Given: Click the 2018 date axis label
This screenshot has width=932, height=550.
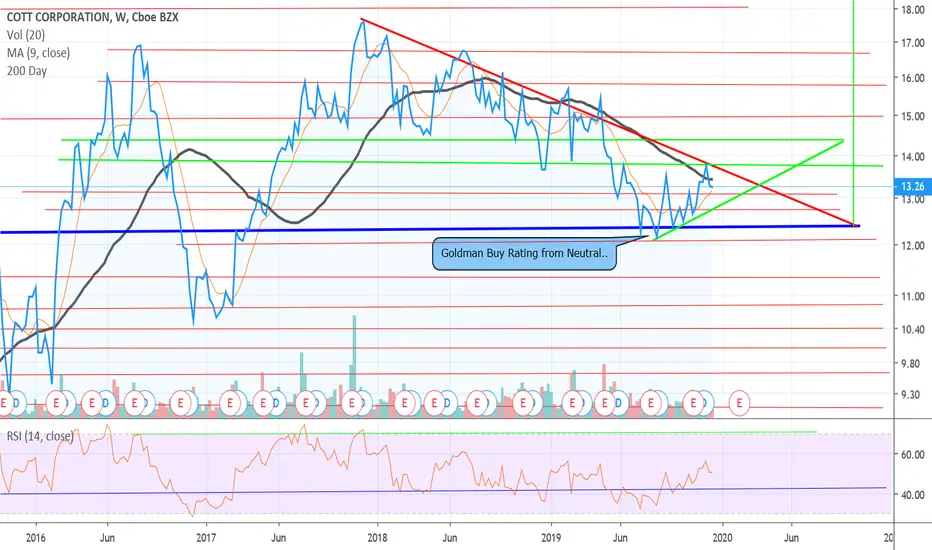Looking at the screenshot, I should pyautogui.click(x=377, y=538).
